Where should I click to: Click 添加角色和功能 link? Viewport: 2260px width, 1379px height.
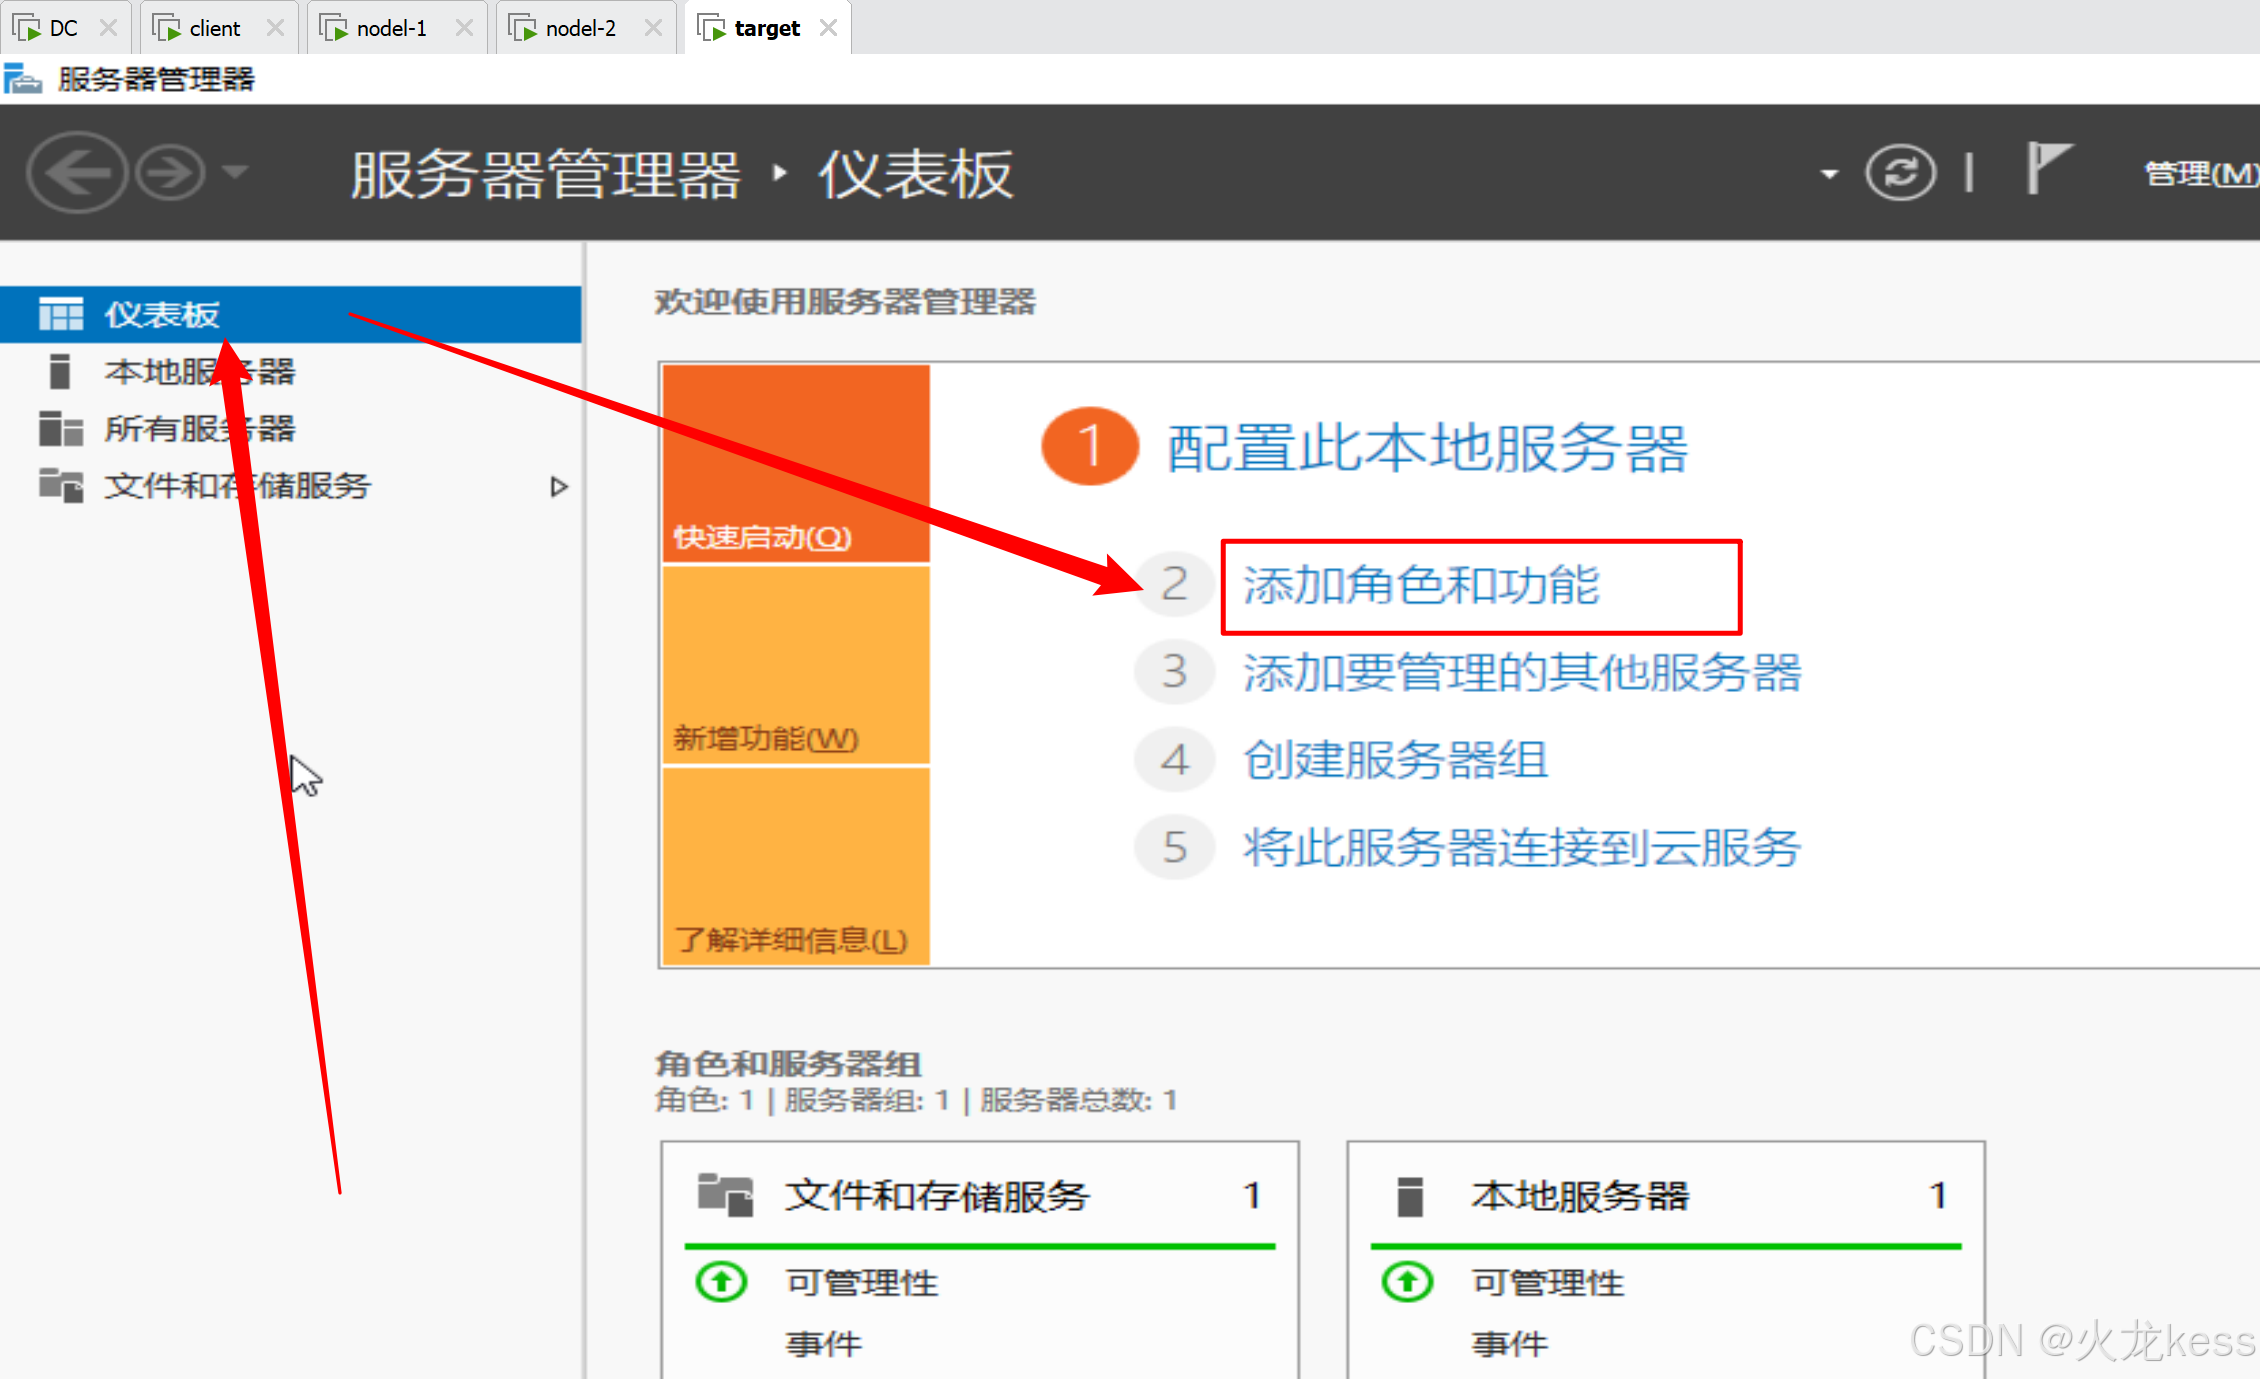[x=1420, y=586]
